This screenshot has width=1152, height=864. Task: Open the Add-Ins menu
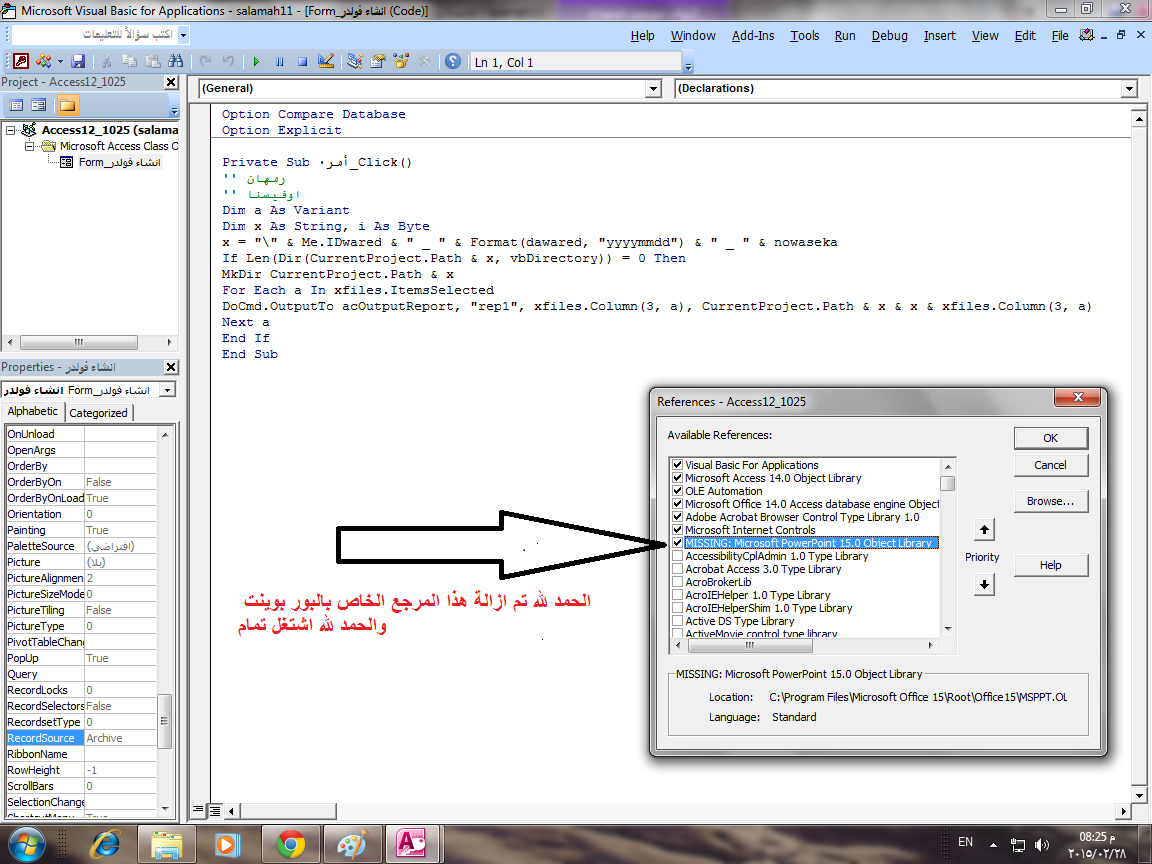(752, 35)
